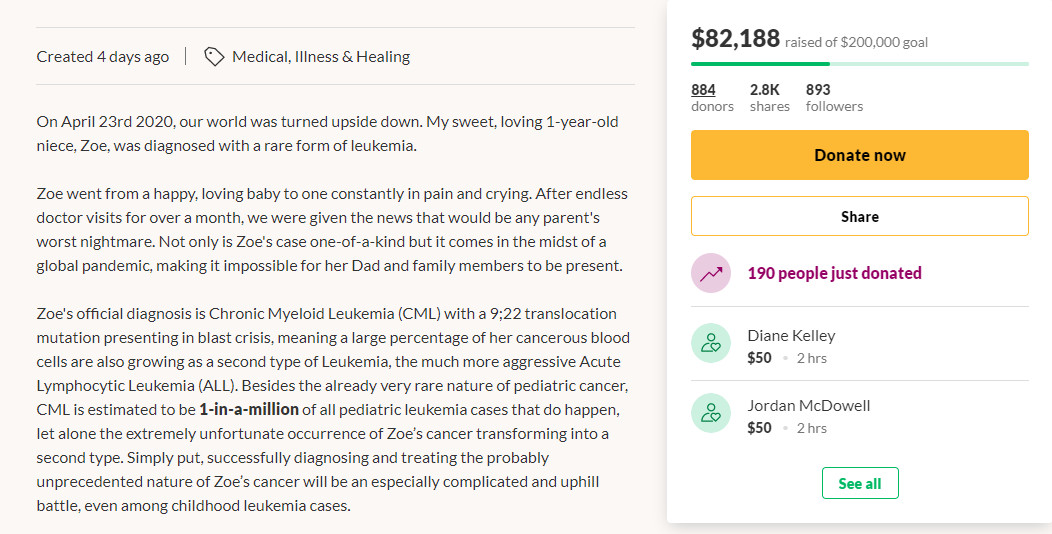Select Diane Kelley donor name

click(791, 336)
